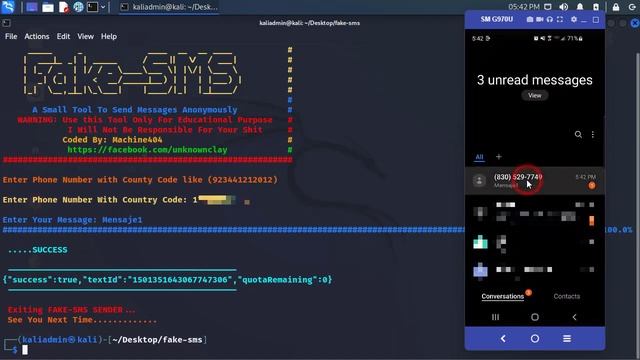Open the volume control tray icon
Screen dimensions: 640x360
pos(564,7)
